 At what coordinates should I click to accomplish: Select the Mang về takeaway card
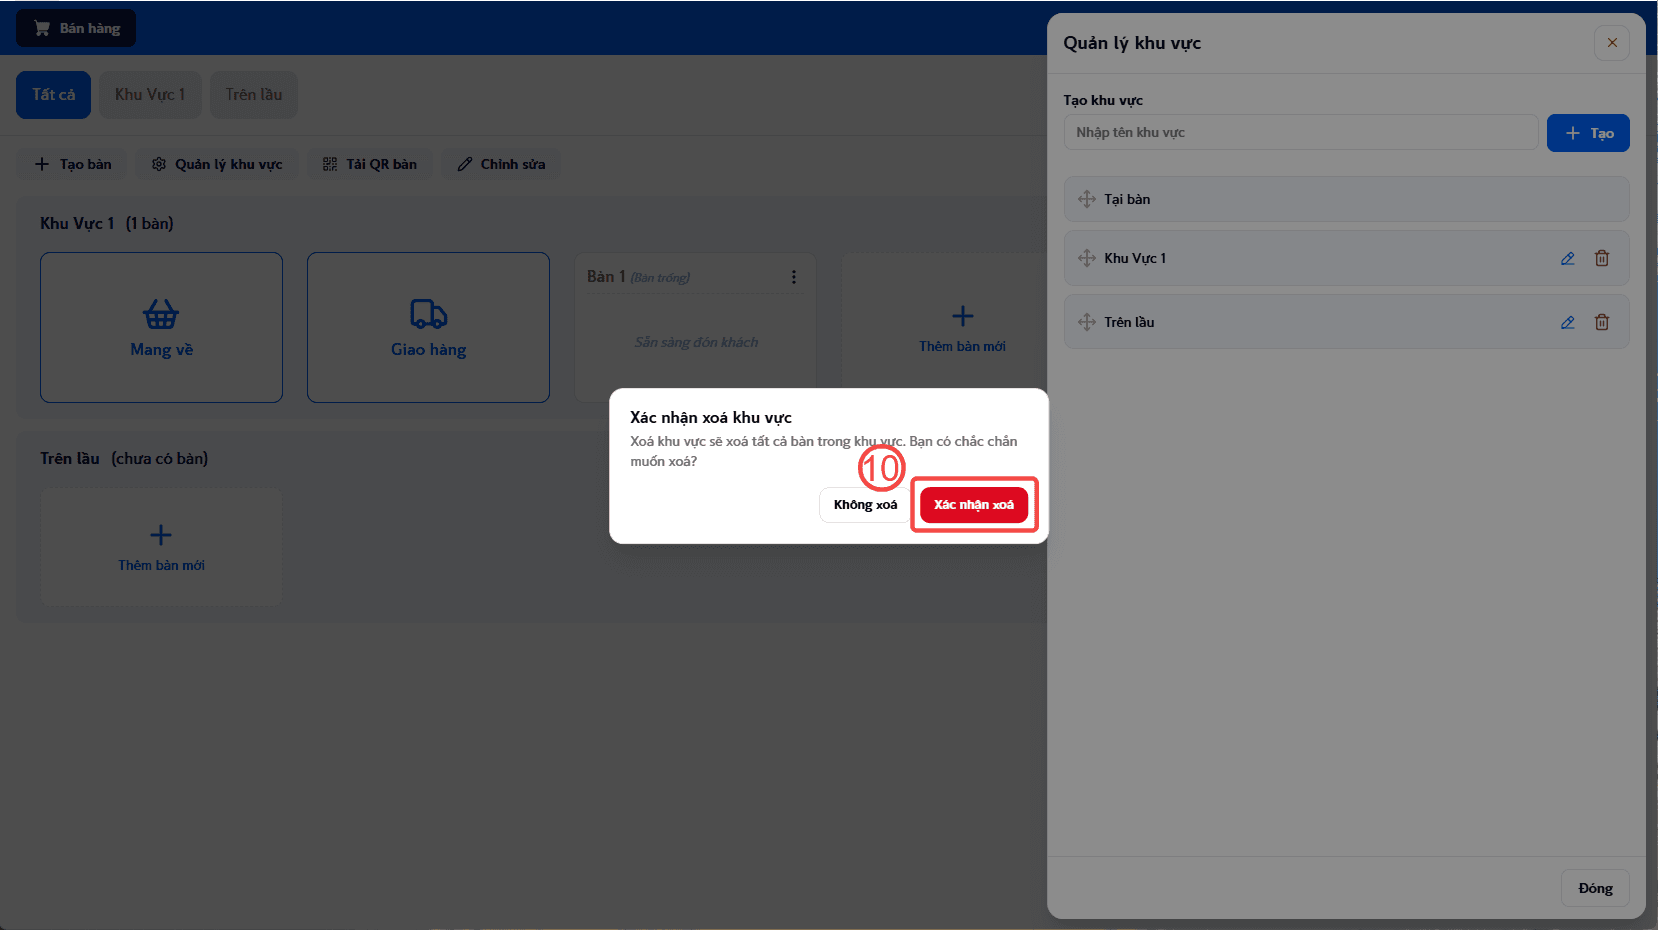pyautogui.click(x=161, y=327)
